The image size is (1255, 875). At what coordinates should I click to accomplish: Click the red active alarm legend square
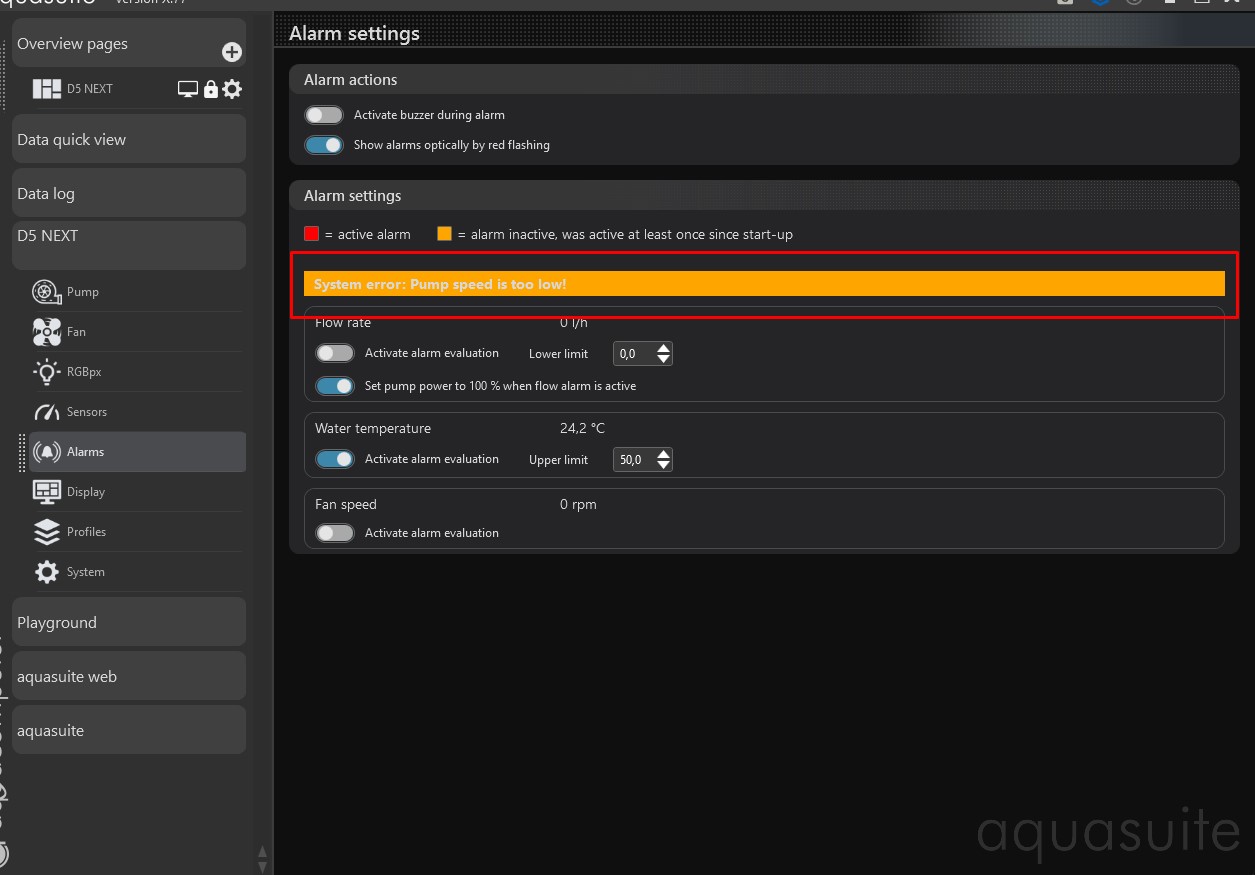[x=312, y=234]
